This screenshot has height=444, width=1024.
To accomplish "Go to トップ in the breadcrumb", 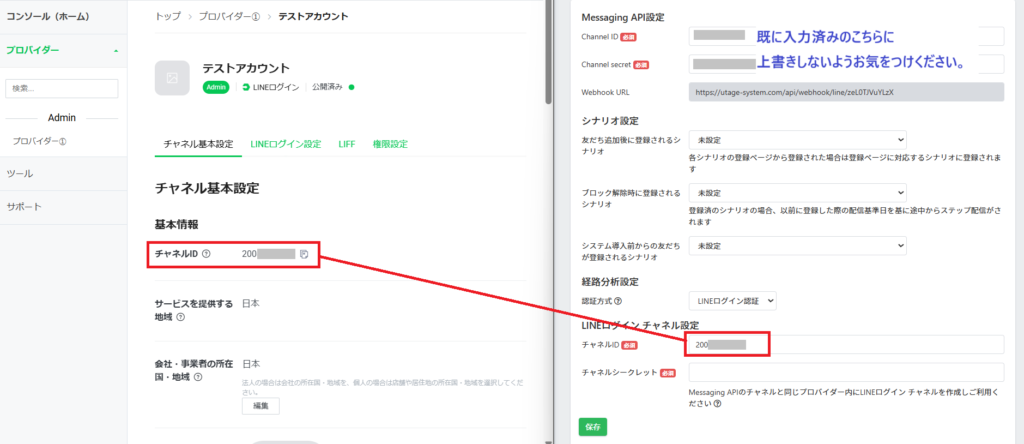I will 168,17.
